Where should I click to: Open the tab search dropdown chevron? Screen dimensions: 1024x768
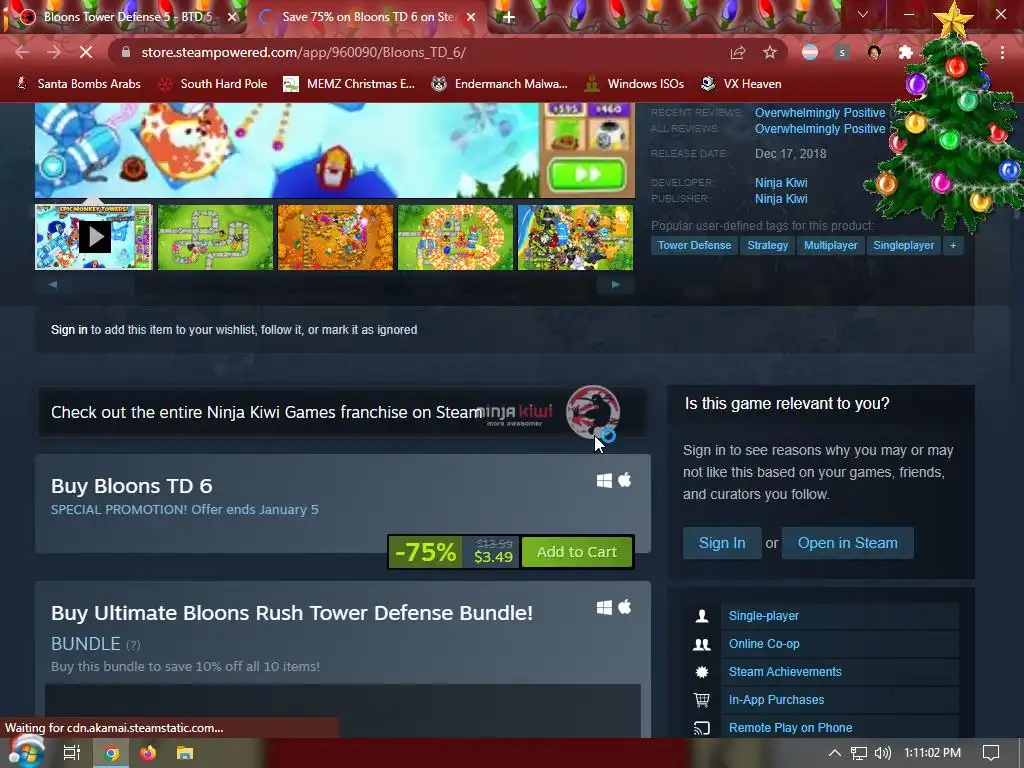click(x=863, y=14)
